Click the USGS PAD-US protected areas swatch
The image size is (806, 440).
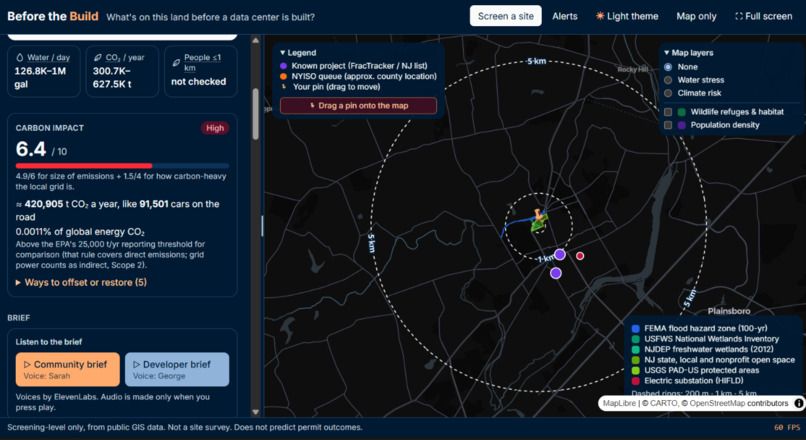pos(635,370)
